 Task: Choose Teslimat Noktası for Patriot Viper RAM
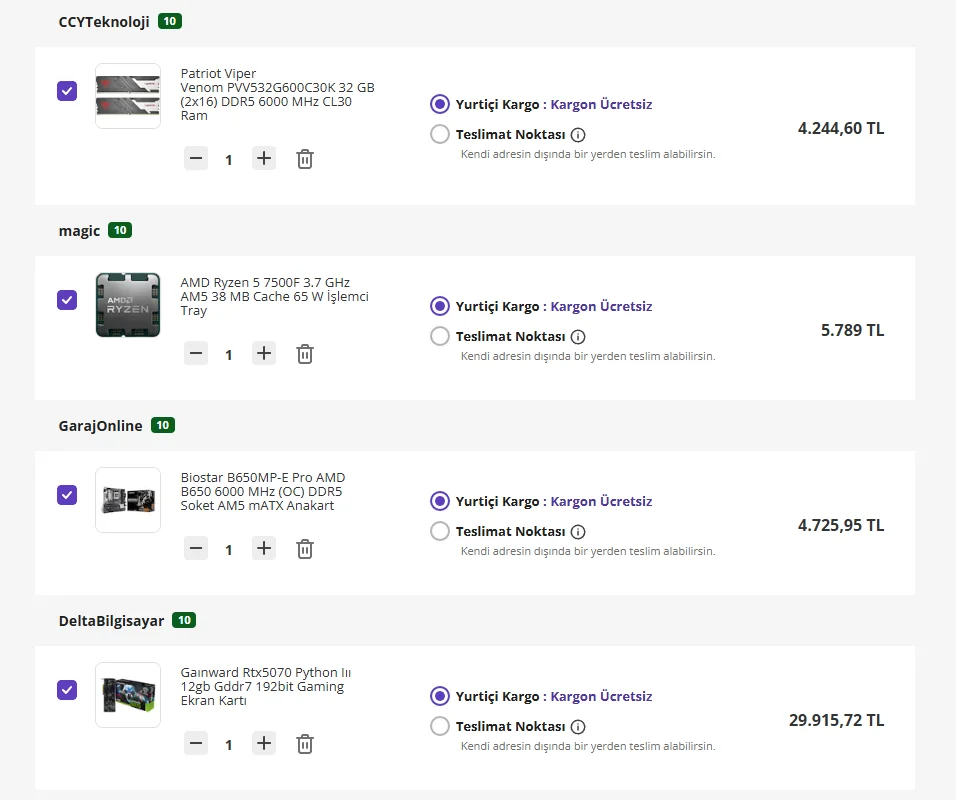pyautogui.click(x=440, y=134)
